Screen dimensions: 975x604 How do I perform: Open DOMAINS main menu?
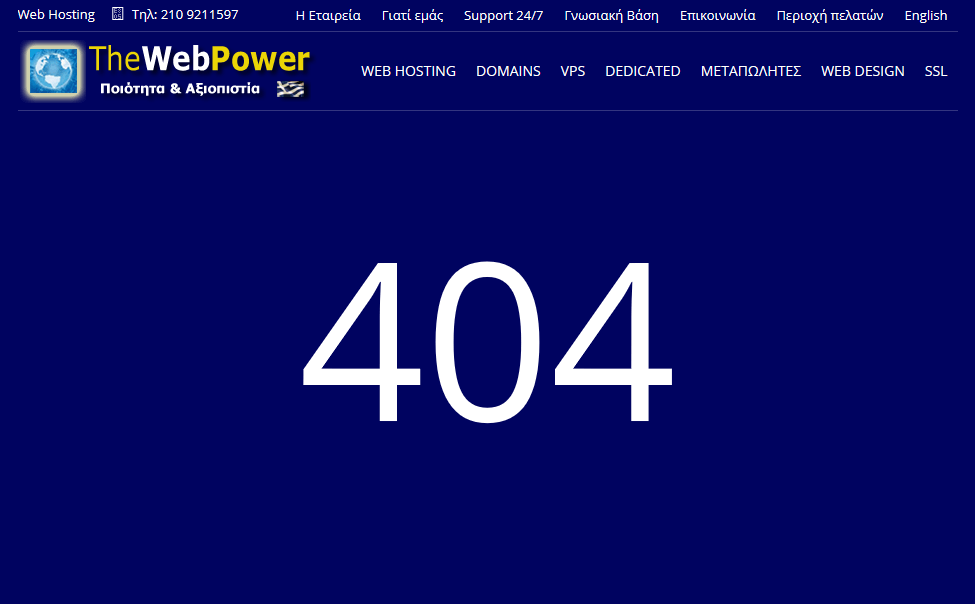[508, 71]
